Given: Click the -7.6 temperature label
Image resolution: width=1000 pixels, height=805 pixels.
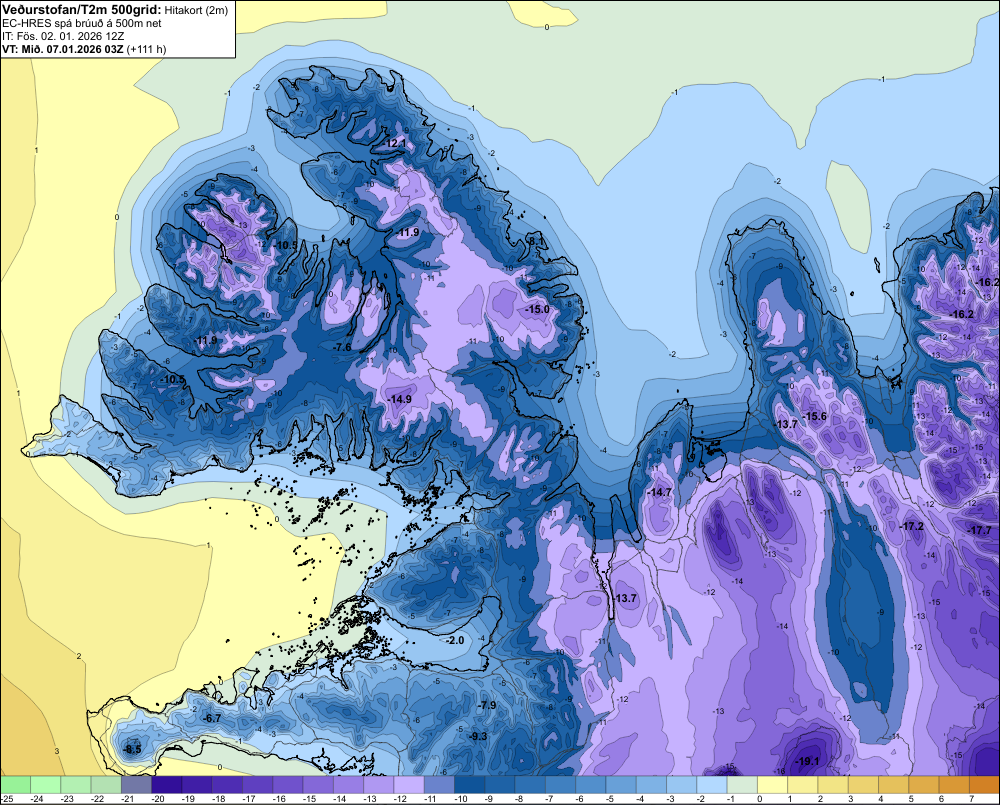Looking at the screenshot, I should point(342,348).
